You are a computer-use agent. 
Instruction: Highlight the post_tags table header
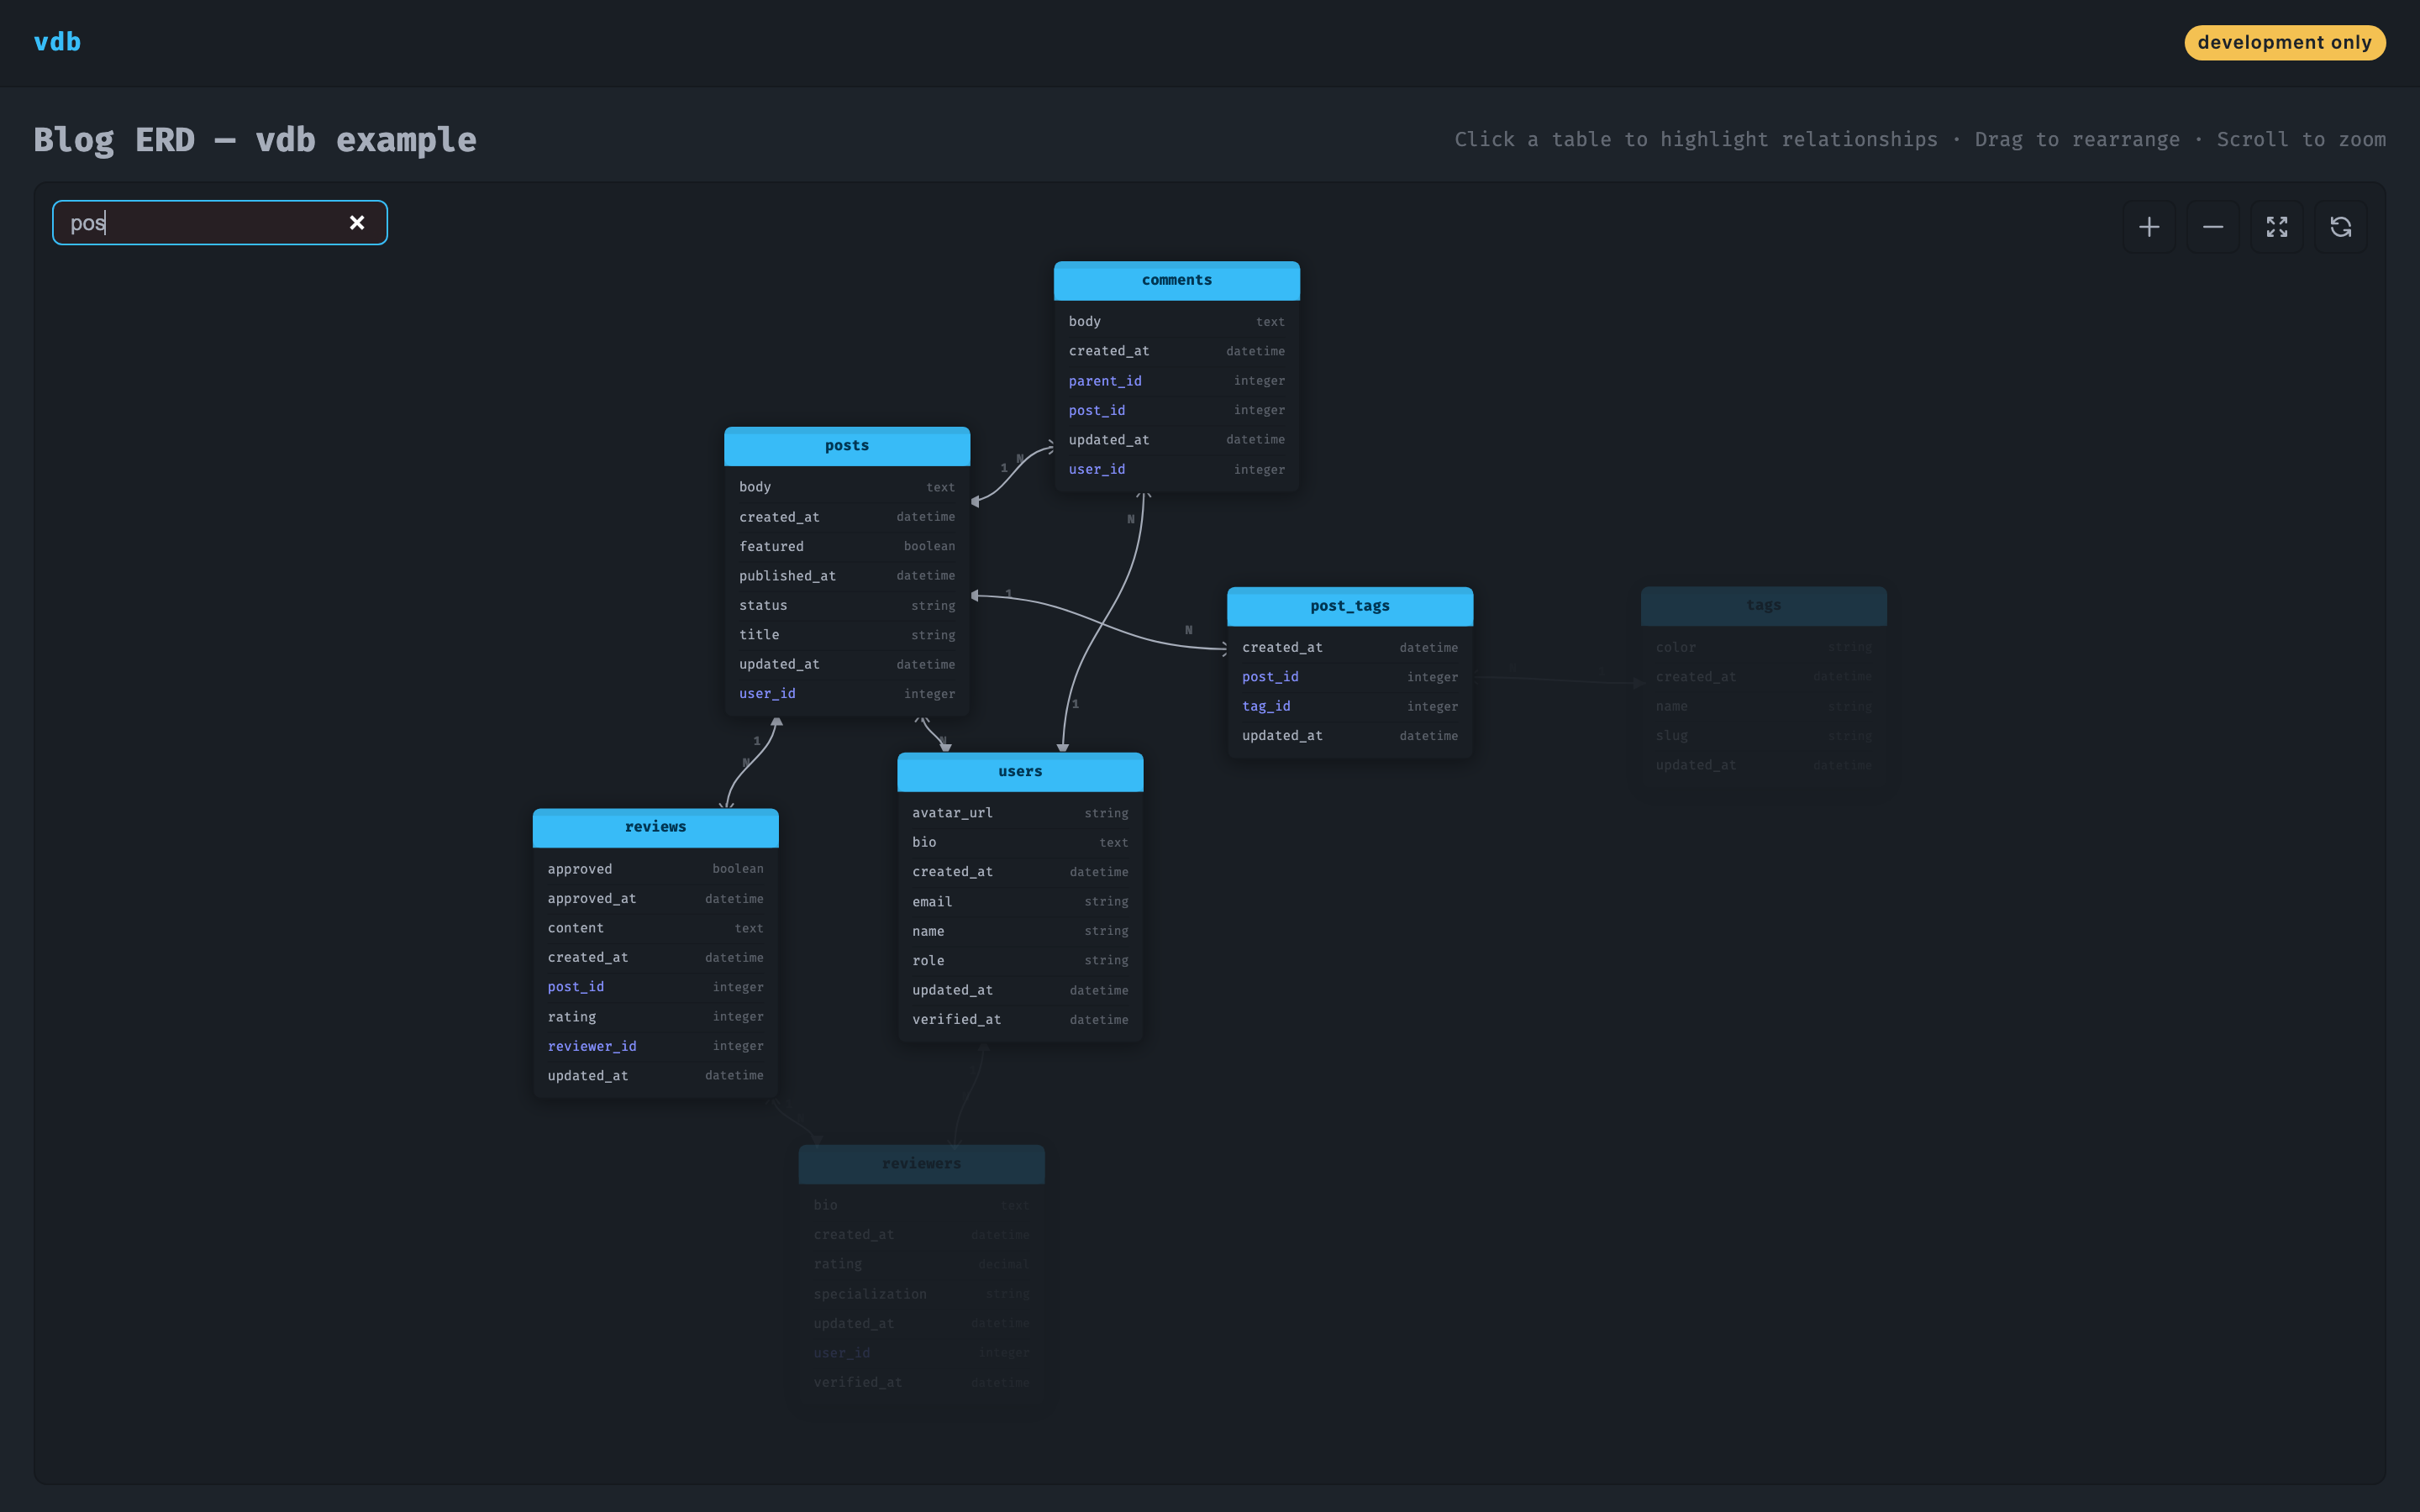1349,606
